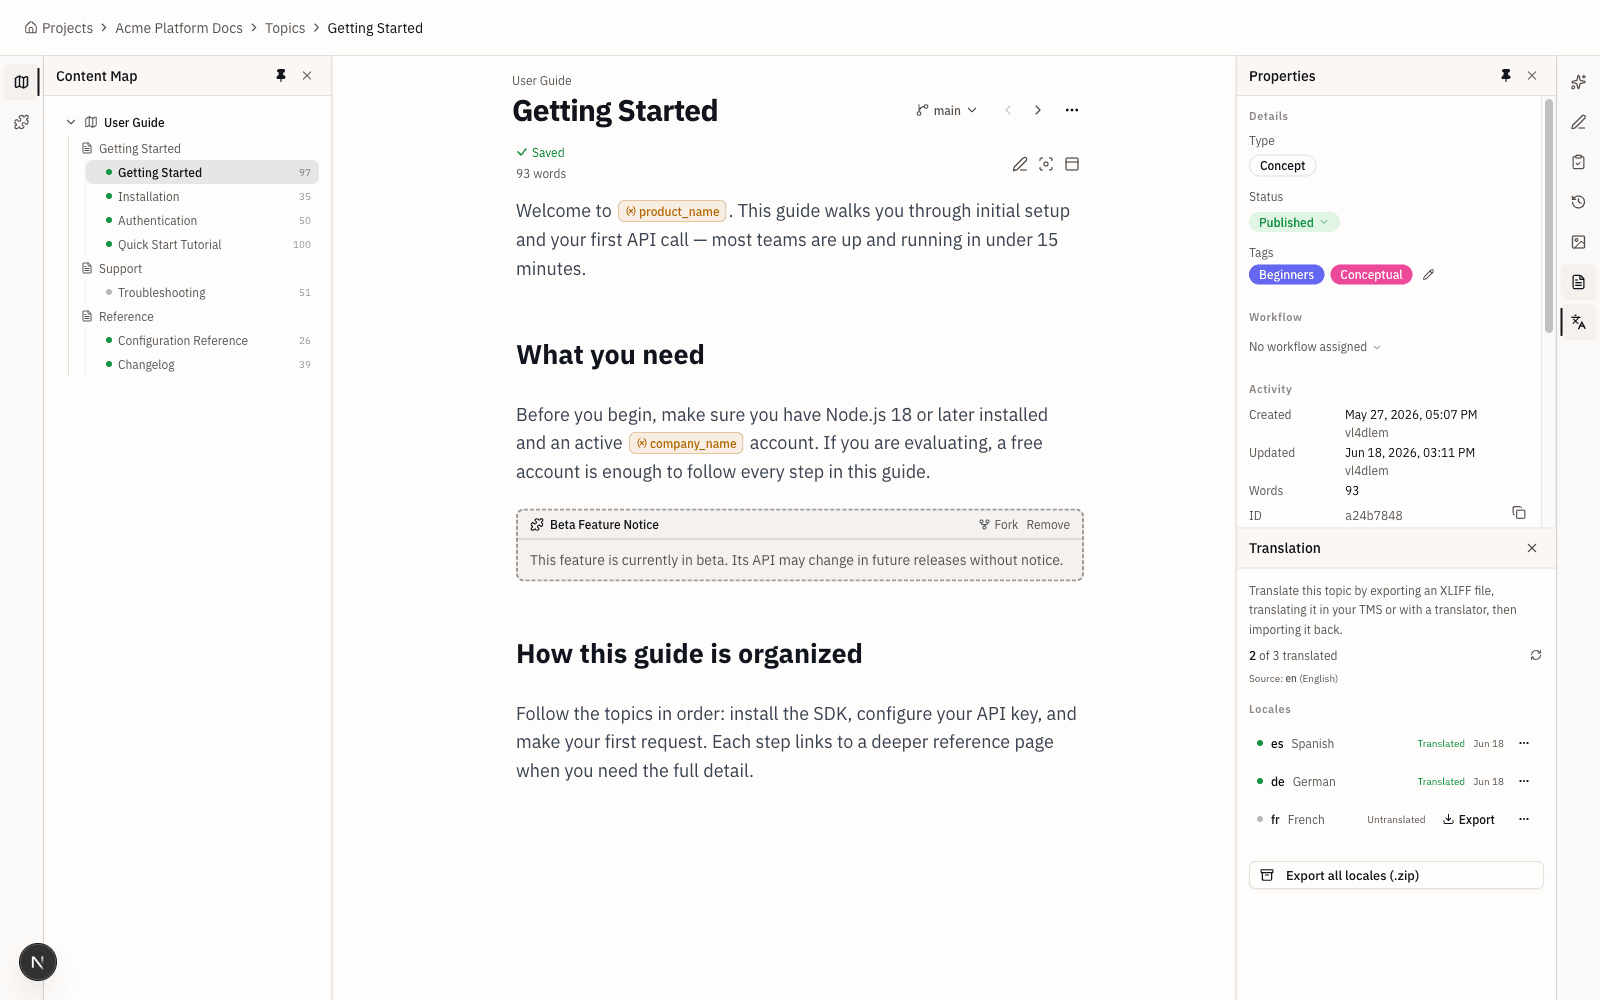Open the AI sparkles icon in right rail

click(1578, 82)
